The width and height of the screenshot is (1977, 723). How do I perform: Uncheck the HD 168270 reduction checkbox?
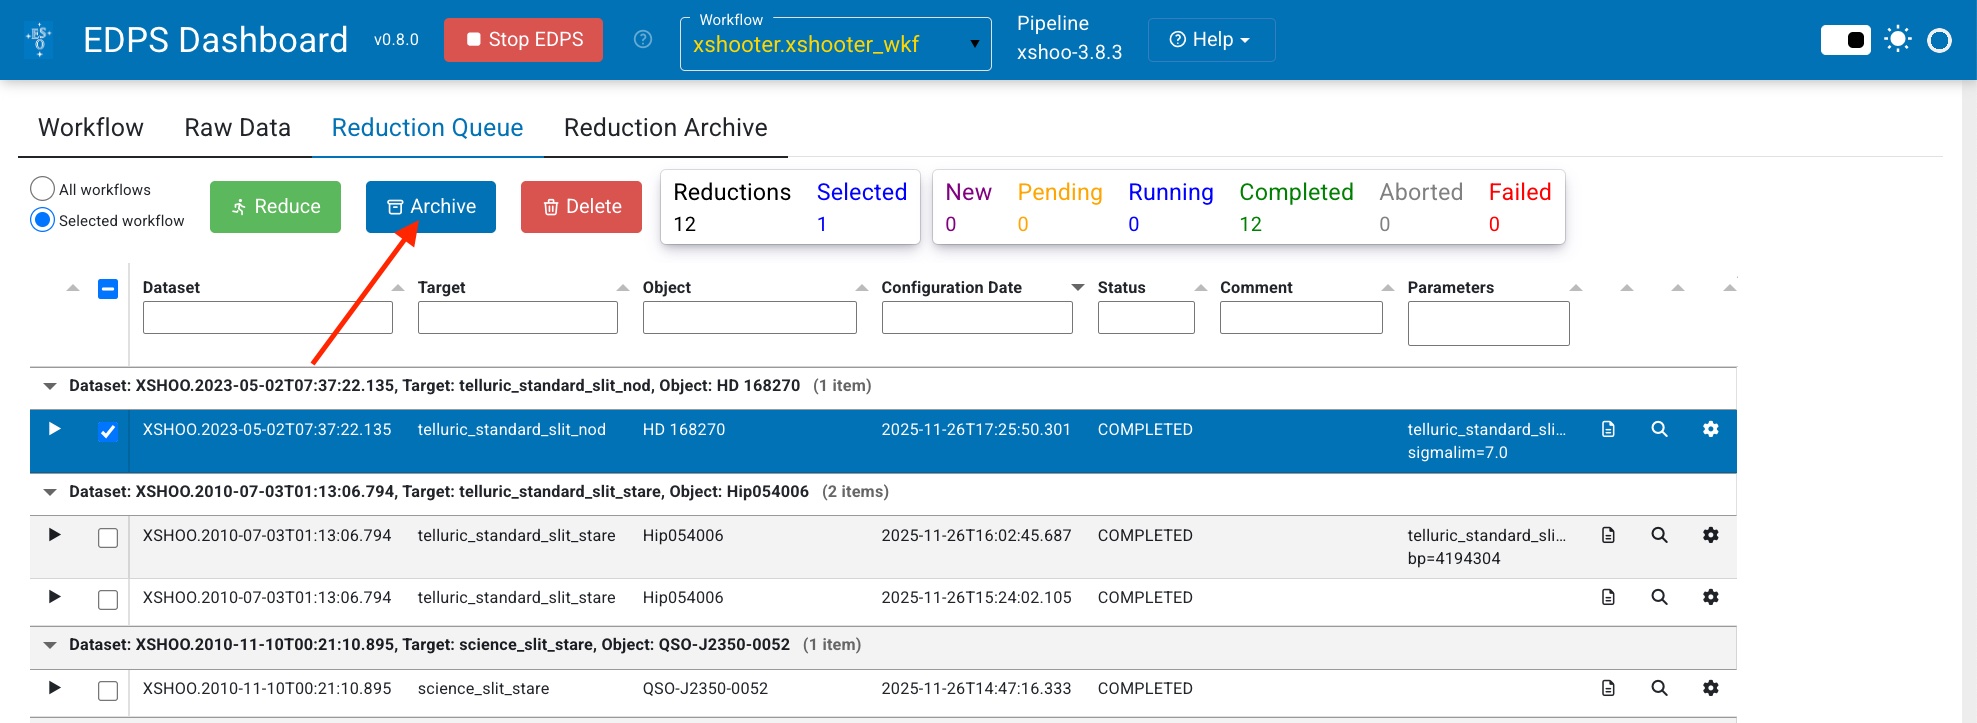tap(108, 432)
